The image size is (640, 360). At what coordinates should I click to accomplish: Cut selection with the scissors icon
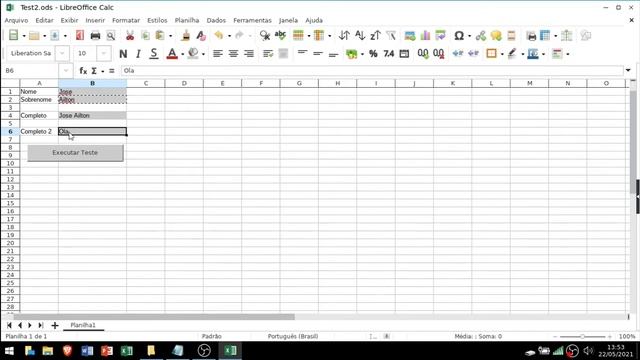pos(130,36)
